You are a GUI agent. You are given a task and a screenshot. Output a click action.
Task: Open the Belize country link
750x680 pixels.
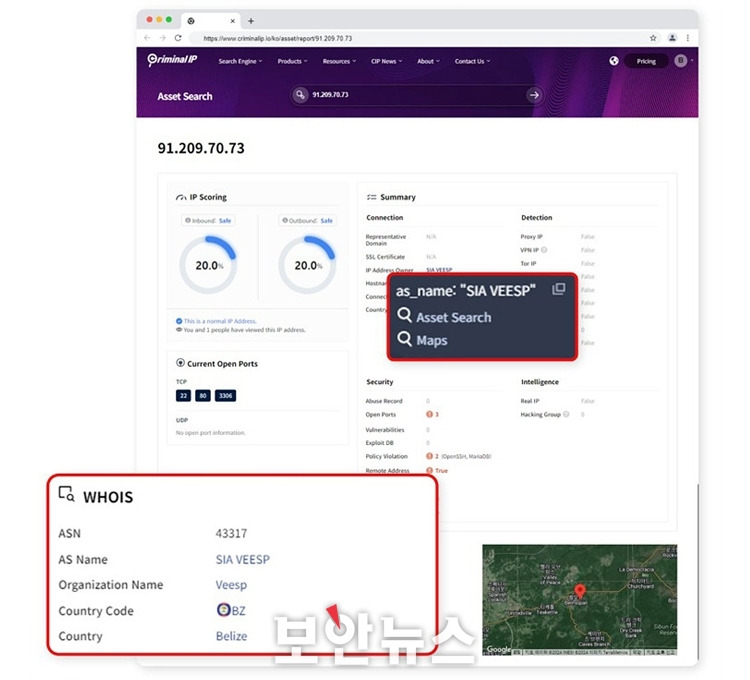232,636
